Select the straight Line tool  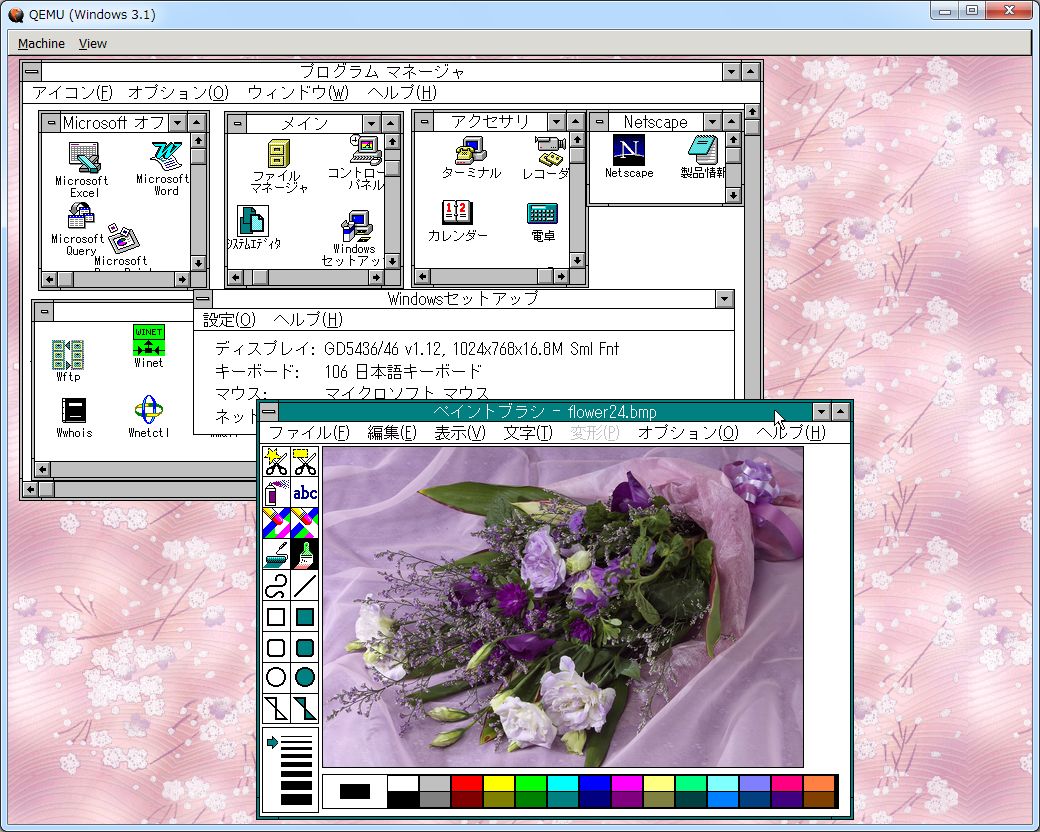tap(305, 585)
